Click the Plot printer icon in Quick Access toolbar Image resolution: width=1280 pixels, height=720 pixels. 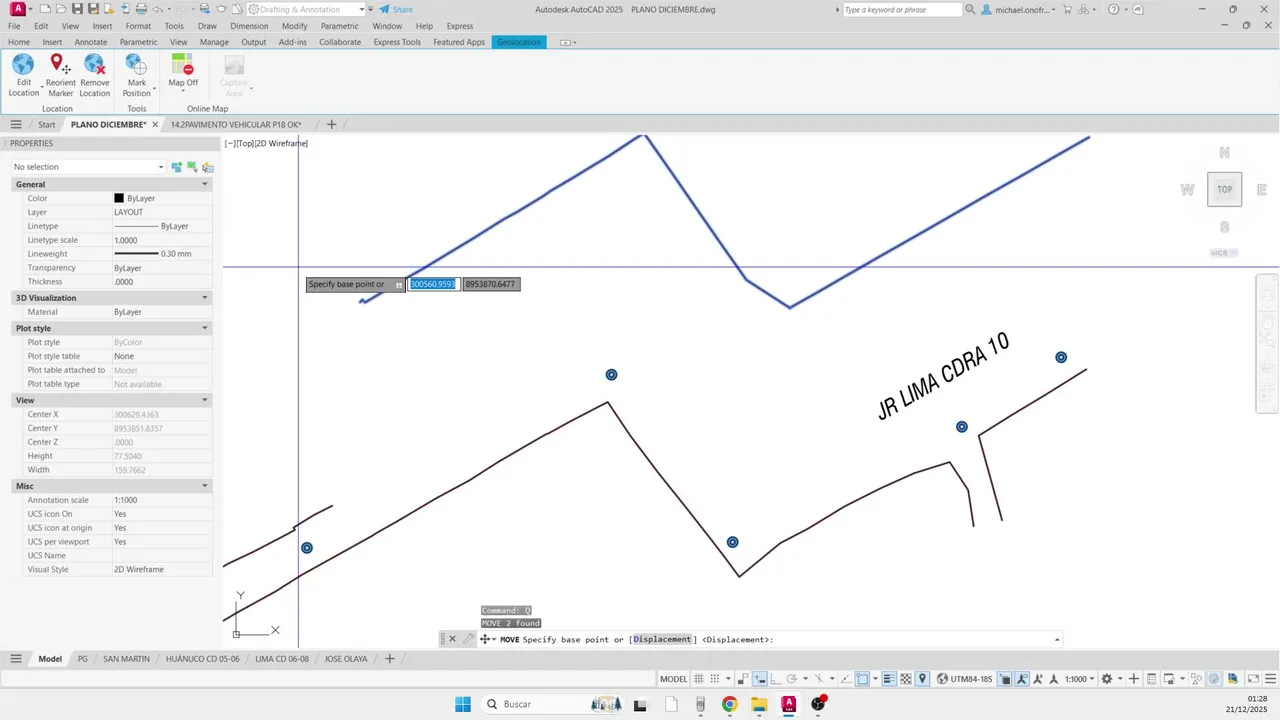[x=141, y=9]
